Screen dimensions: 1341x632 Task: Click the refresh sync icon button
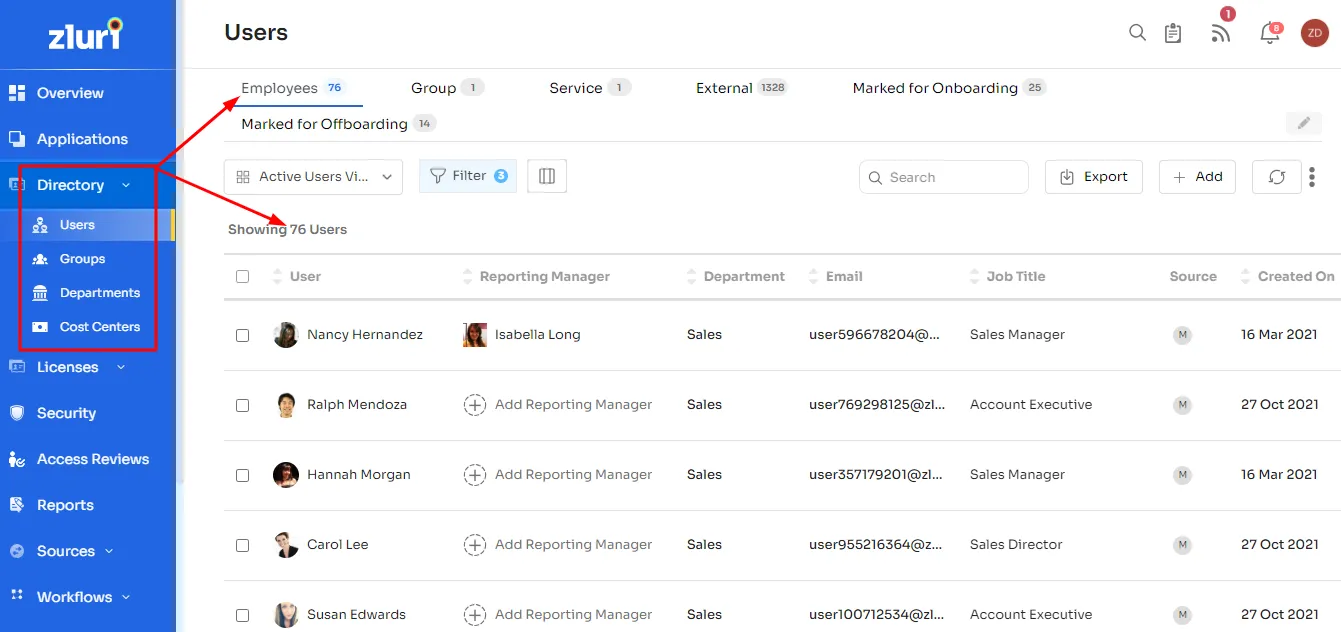(x=1277, y=177)
